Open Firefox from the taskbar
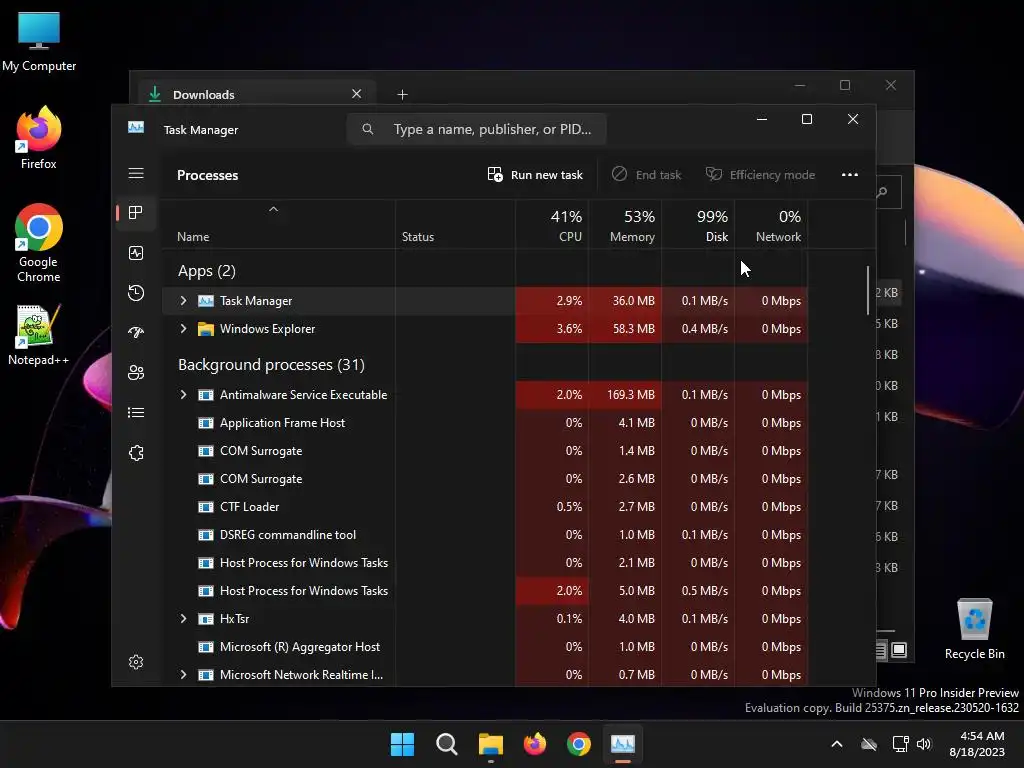The height and width of the screenshot is (768, 1024). coord(535,744)
